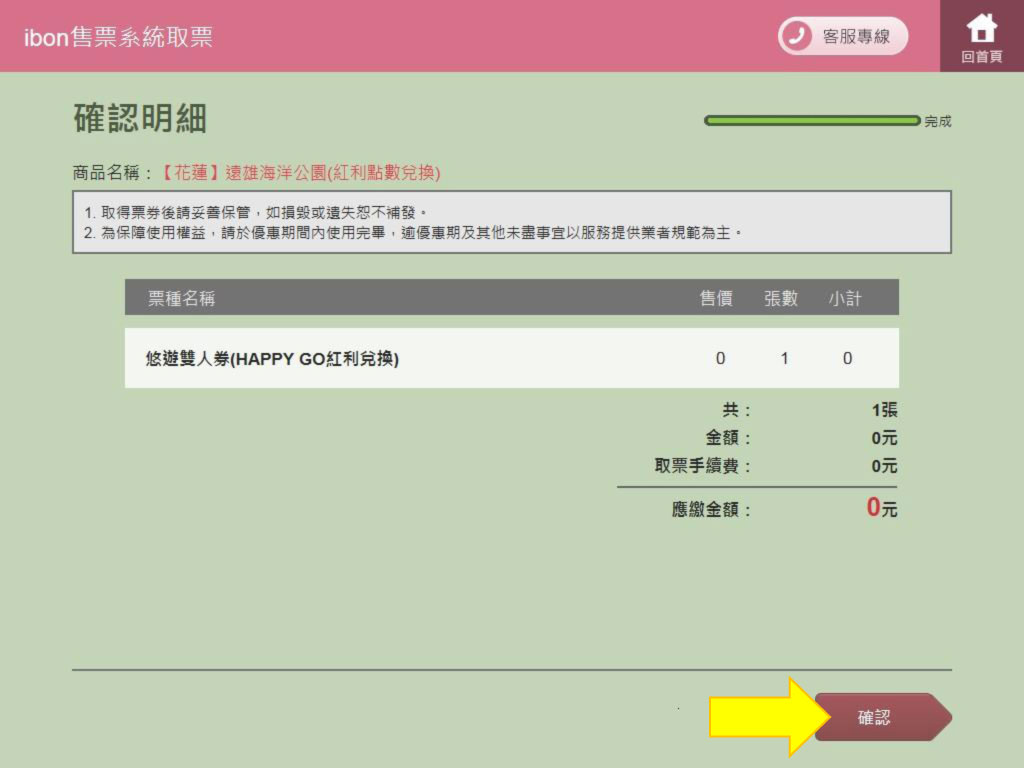Go back via 回首頁 home icon
Screen dimensions: 1024x768
tap(982, 37)
